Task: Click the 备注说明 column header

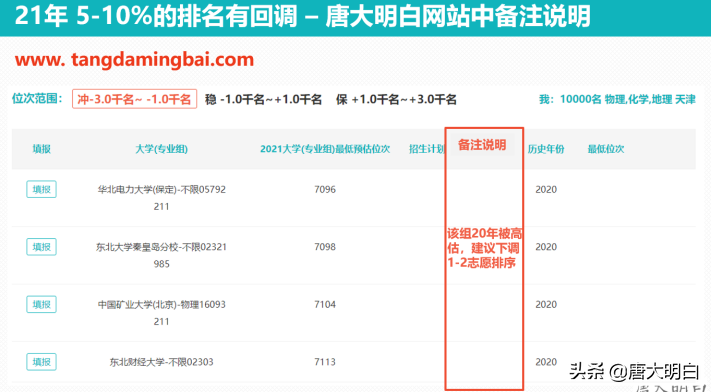Action: (x=482, y=145)
